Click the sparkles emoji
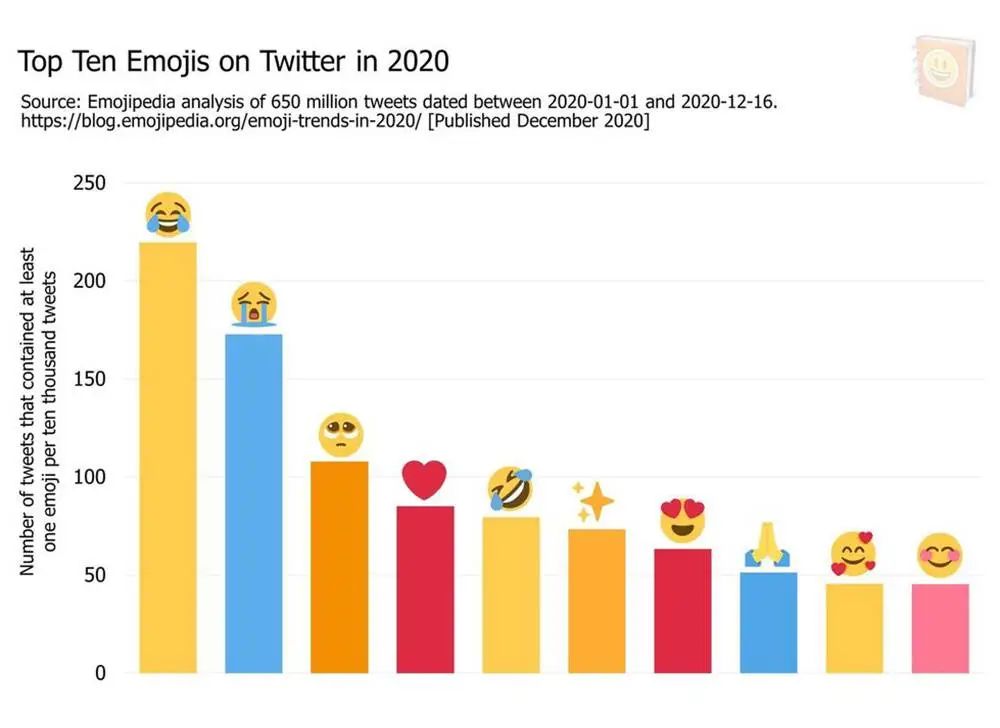The width and height of the screenshot is (1000, 728). coord(593,501)
